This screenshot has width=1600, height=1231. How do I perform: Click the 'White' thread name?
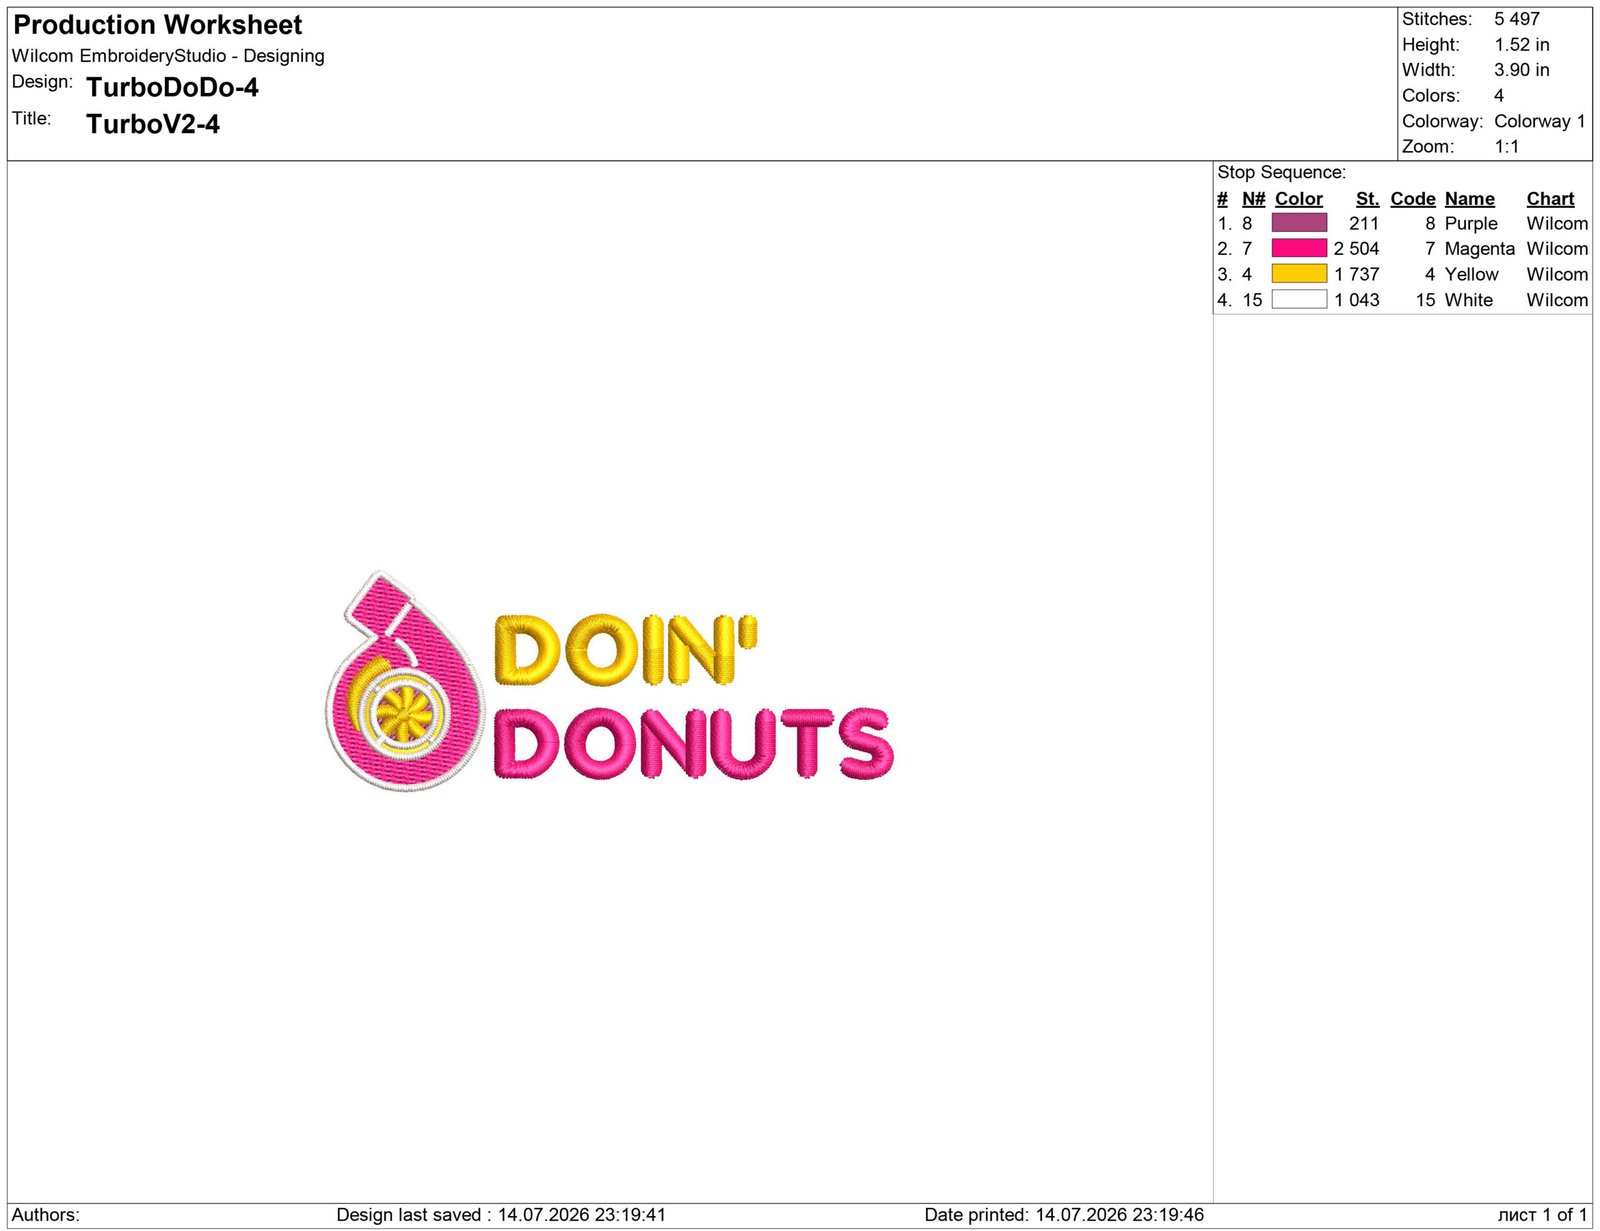tap(1469, 300)
